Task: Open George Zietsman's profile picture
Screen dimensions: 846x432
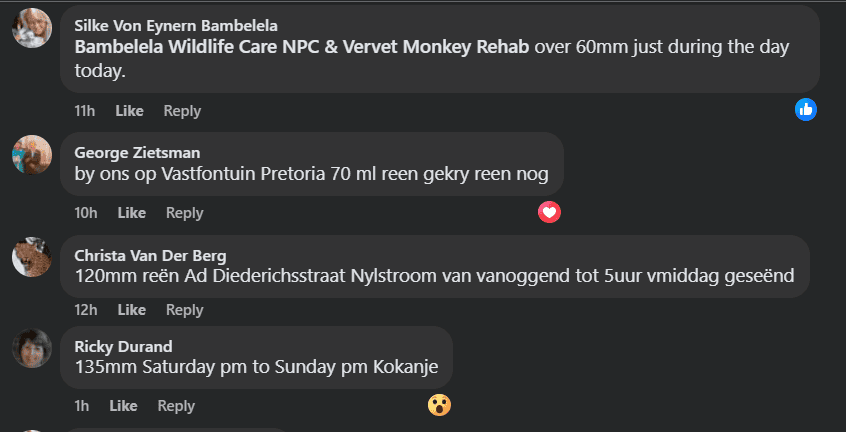Action: 31,153
